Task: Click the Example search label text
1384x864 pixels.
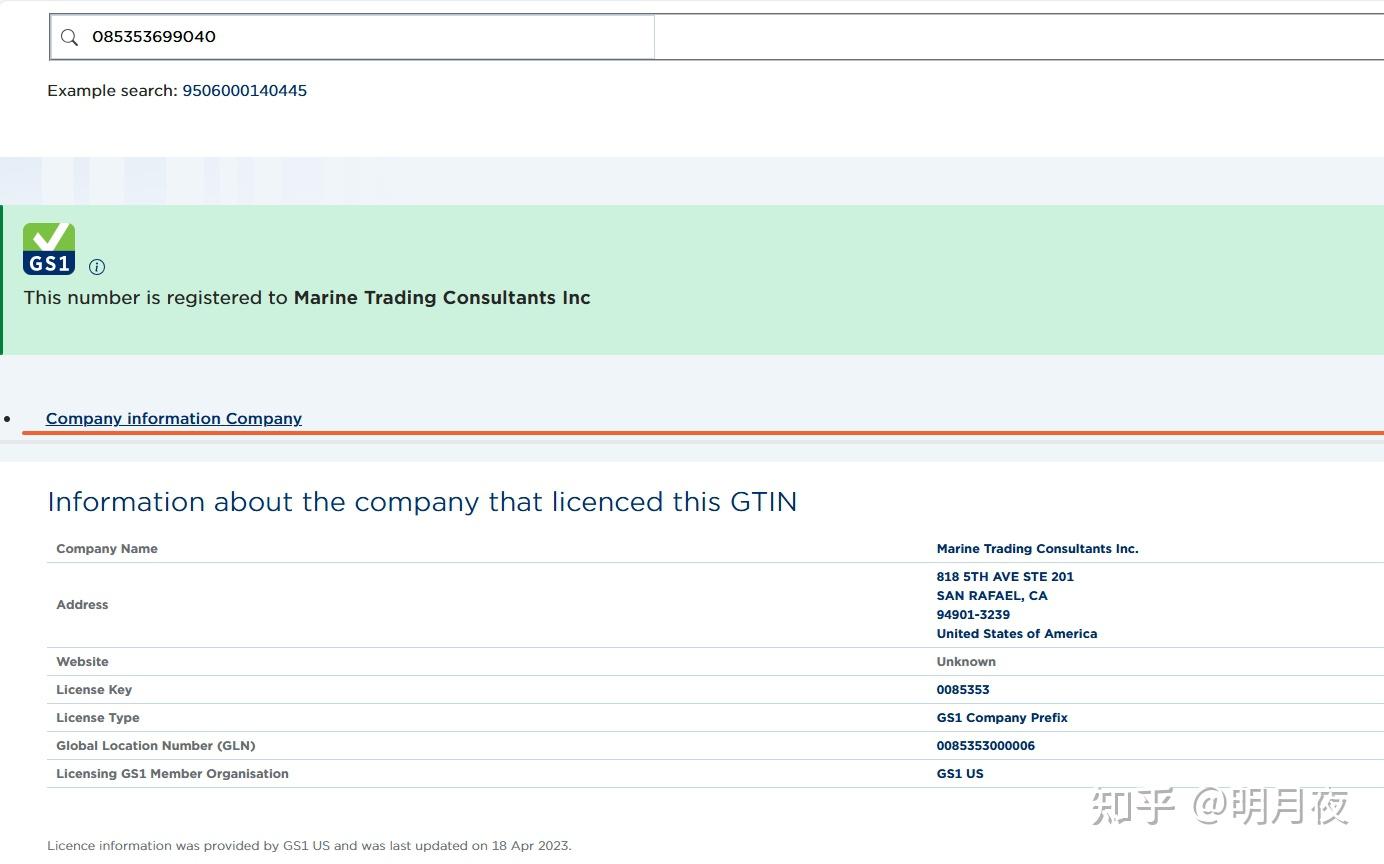Action: 112,90
